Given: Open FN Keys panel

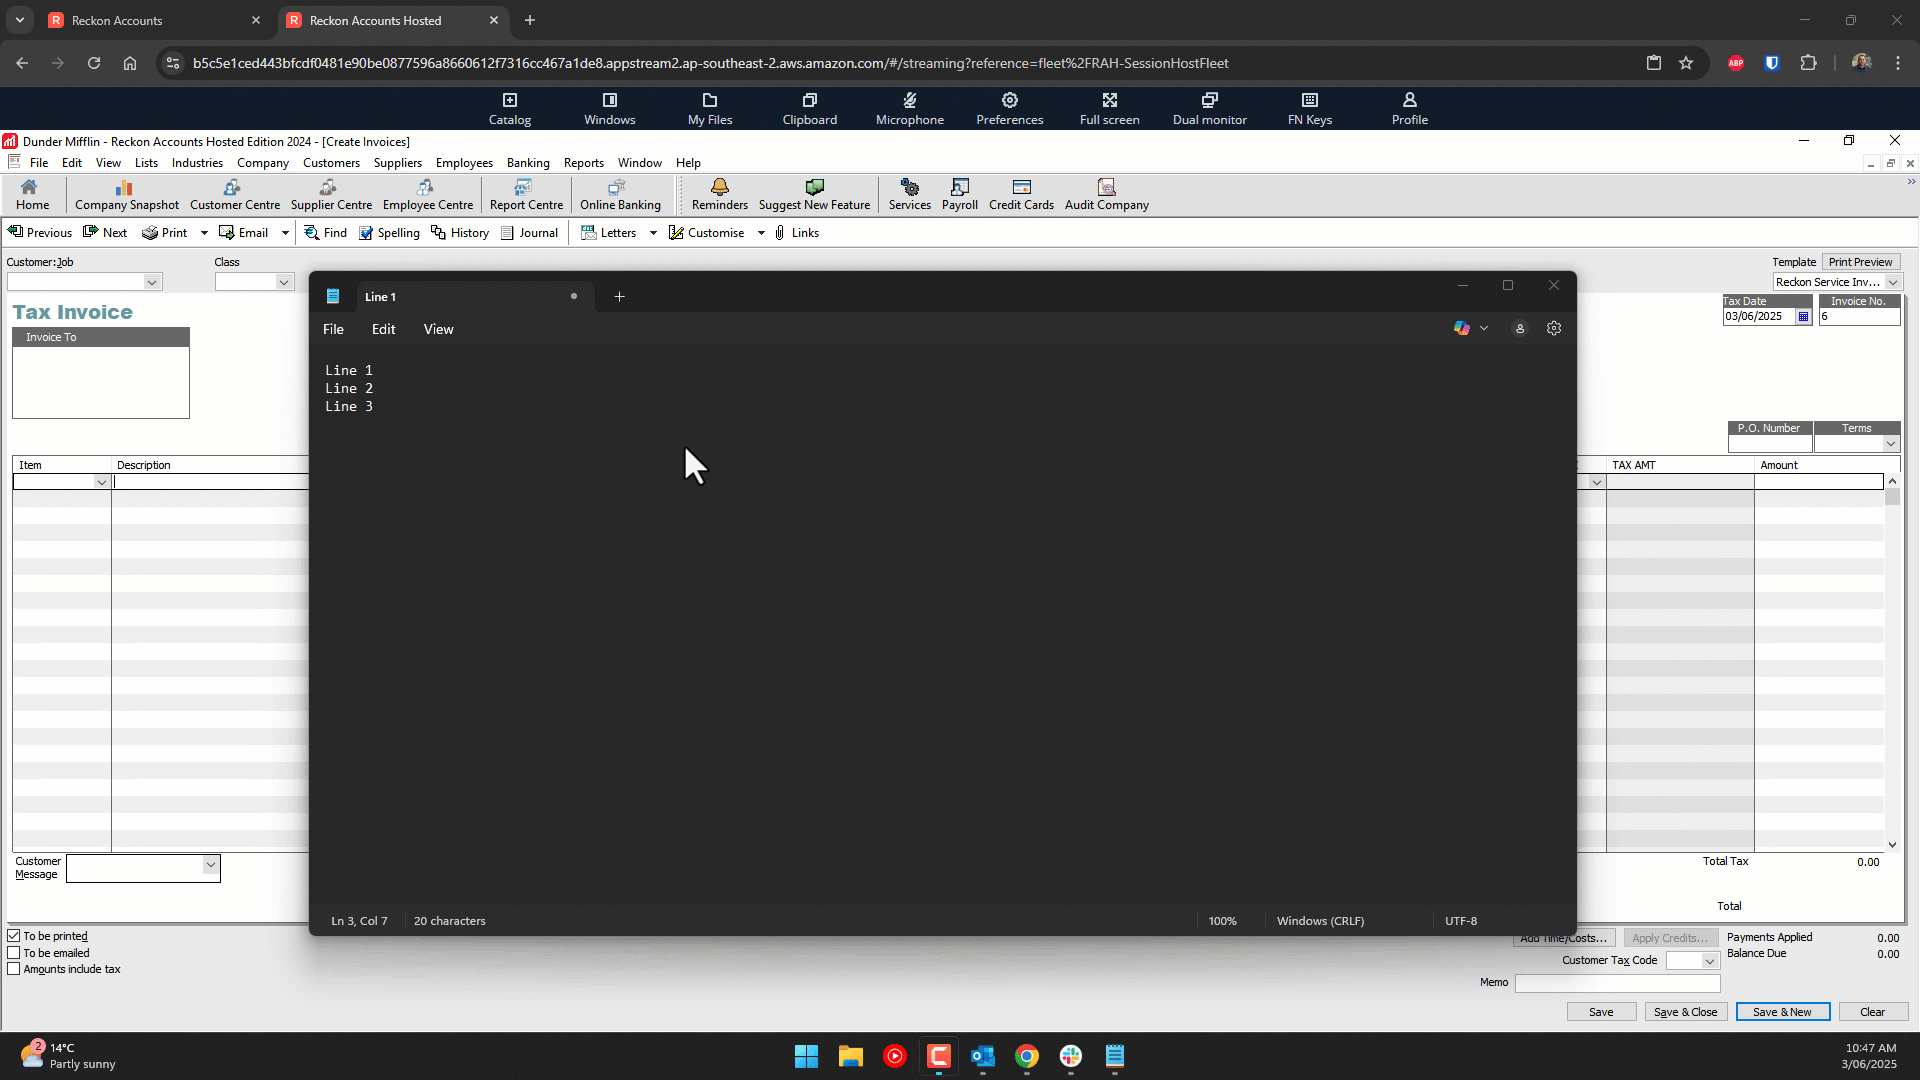Looking at the screenshot, I should pos(1309,109).
